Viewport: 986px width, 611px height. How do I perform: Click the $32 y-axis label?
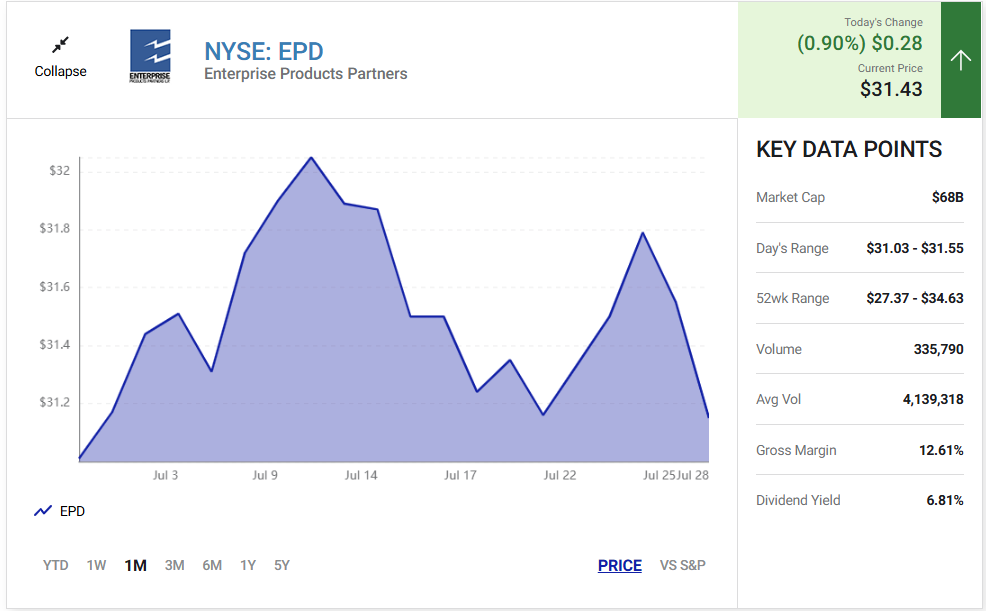tap(60, 171)
